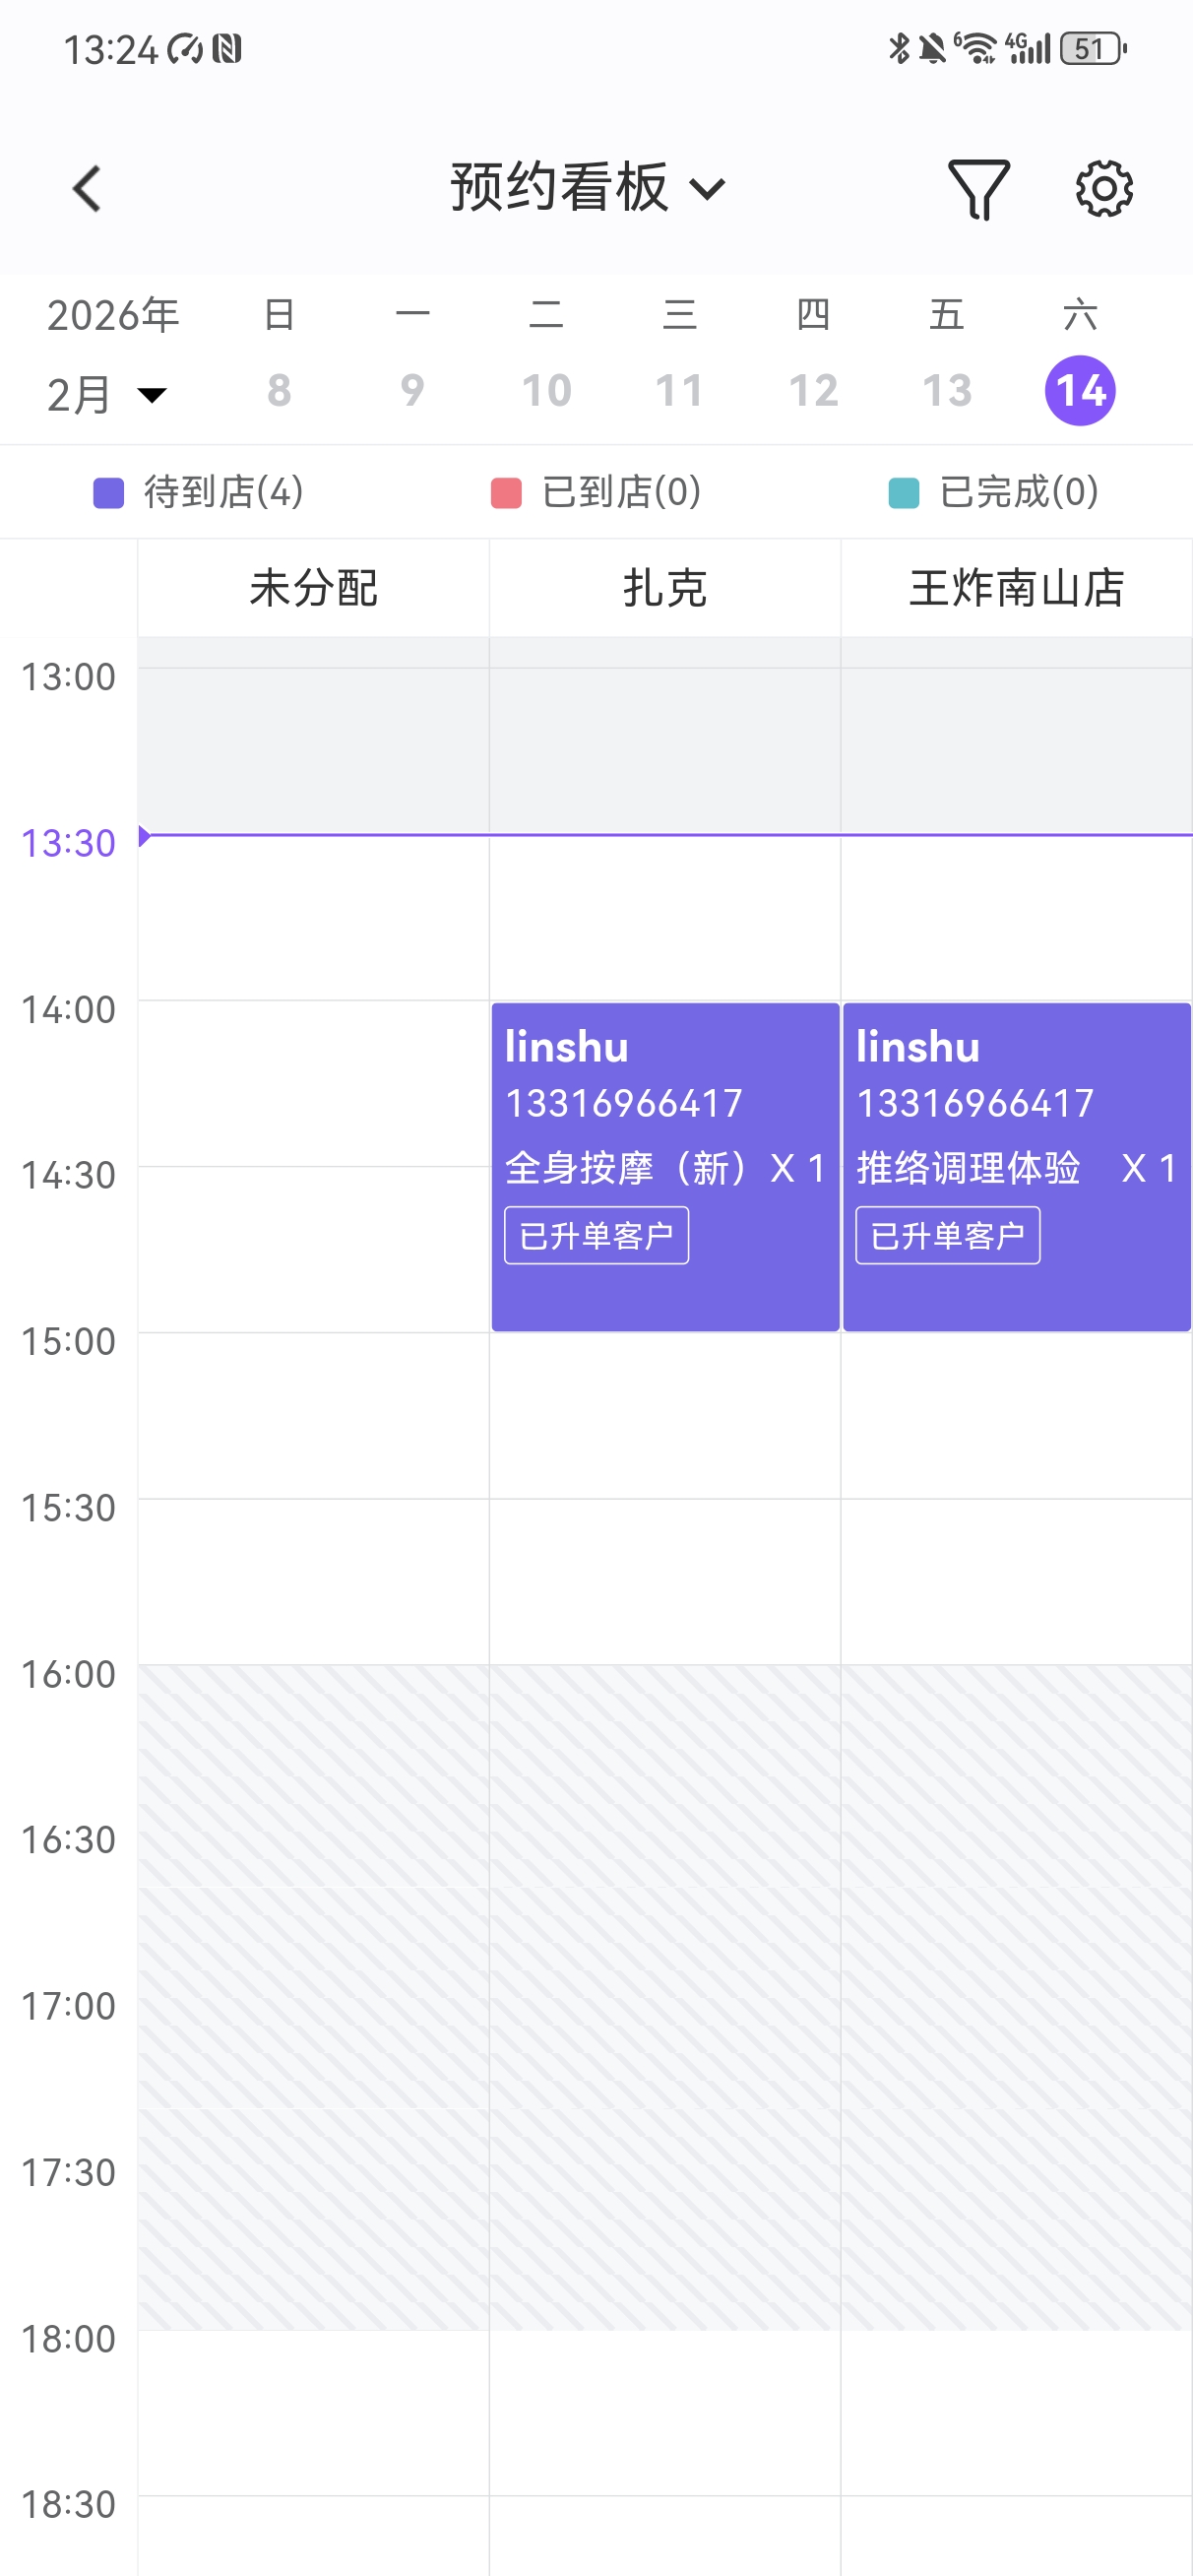Tap the NFC status icon
Image resolution: width=1193 pixels, height=2576 pixels.
pyautogui.click(x=227, y=48)
